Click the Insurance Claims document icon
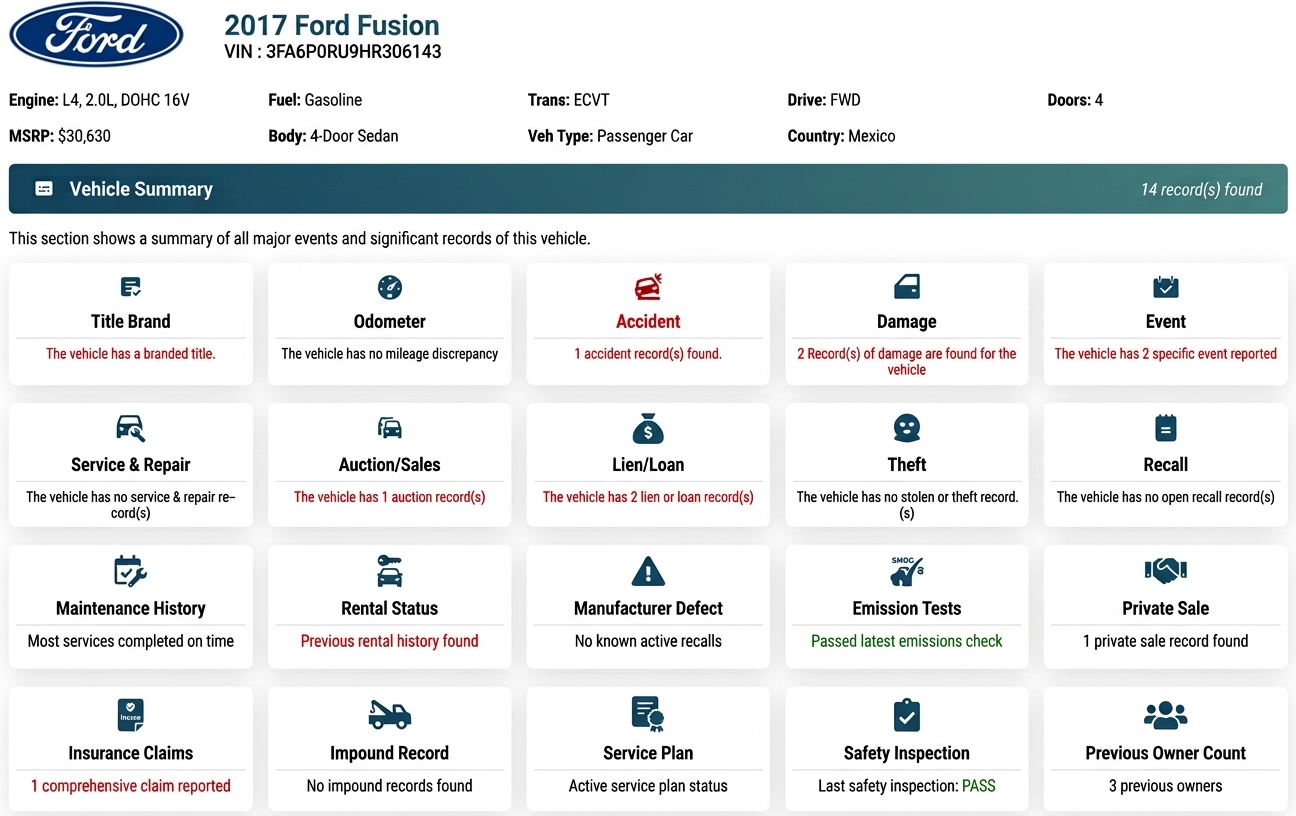The image size is (1296, 816). click(x=131, y=716)
